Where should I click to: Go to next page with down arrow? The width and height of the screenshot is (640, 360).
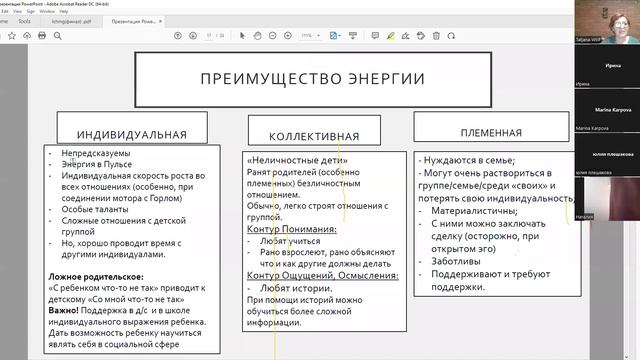pos(193,36)
